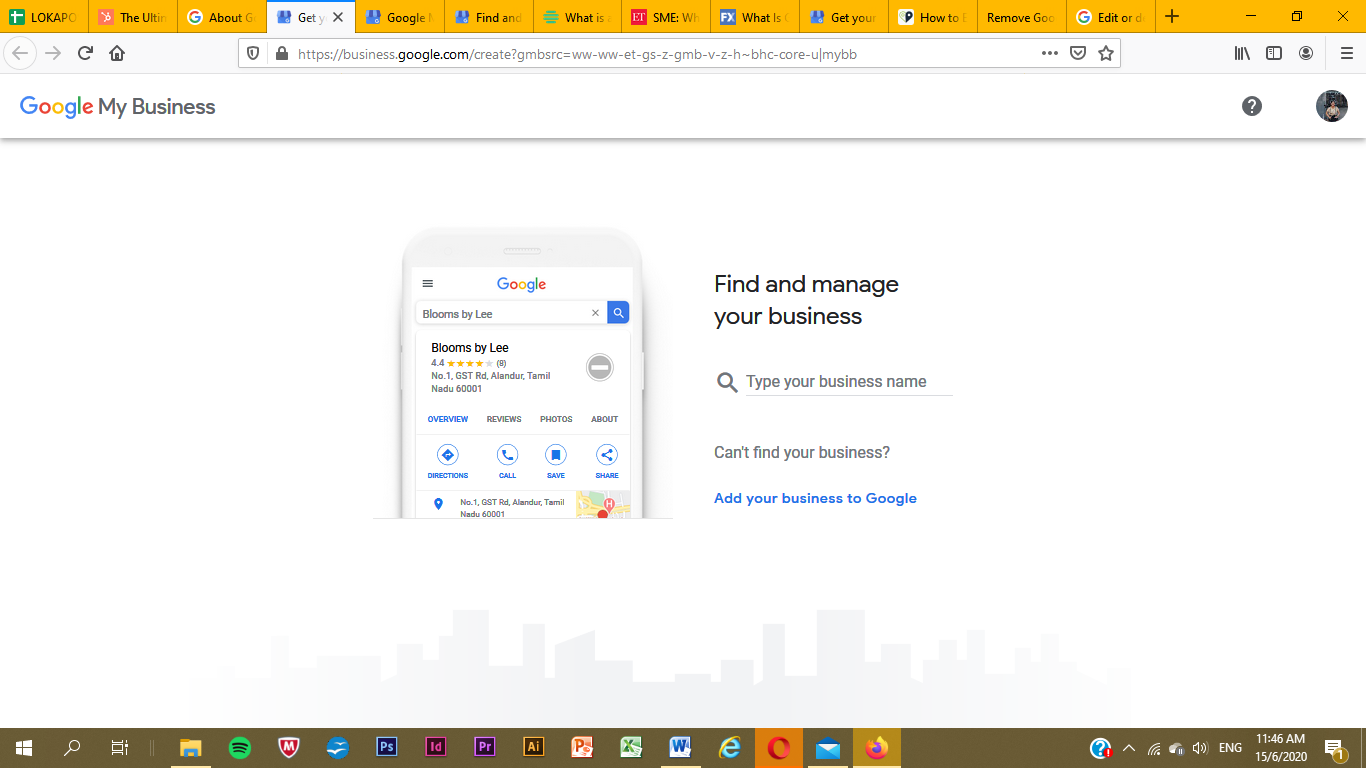The height and width of the screenshot is (768, 1366).
Task: Switch to the LOKAPO tab
Action: coord(44,17)
